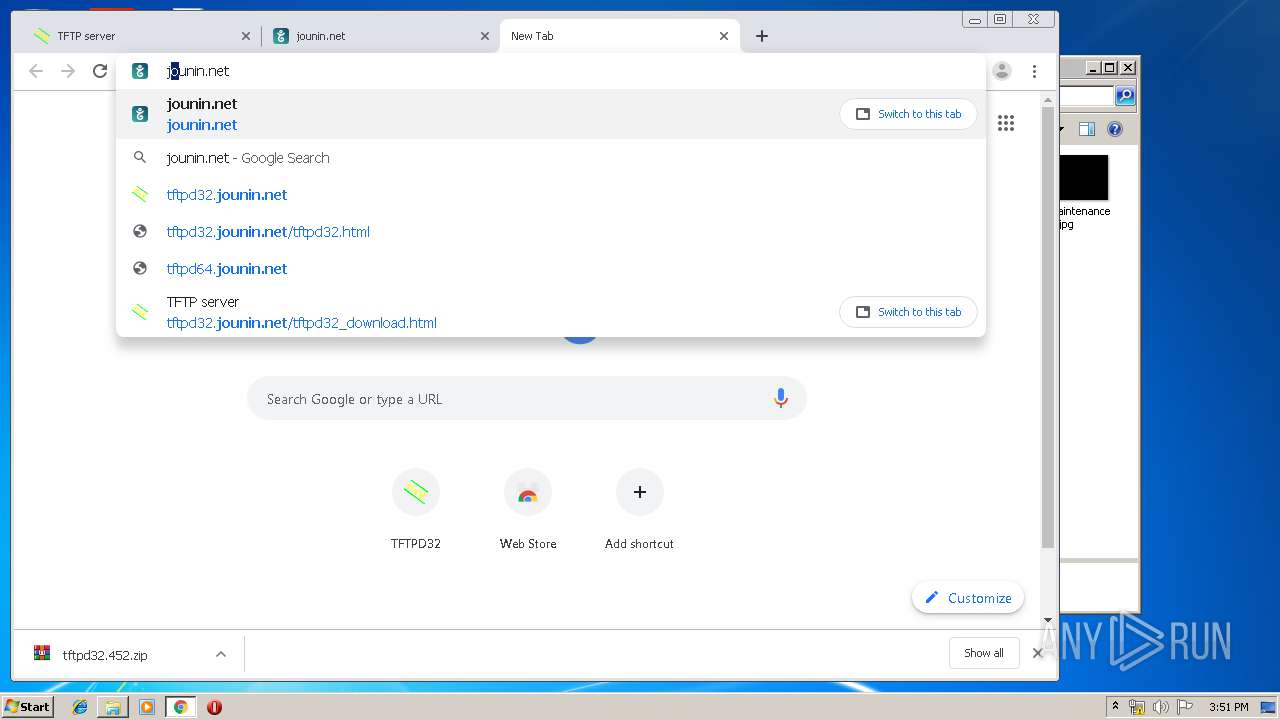1280x720 pixels.
Task: Close the New Tab tab
Action: tap(724, 36)
